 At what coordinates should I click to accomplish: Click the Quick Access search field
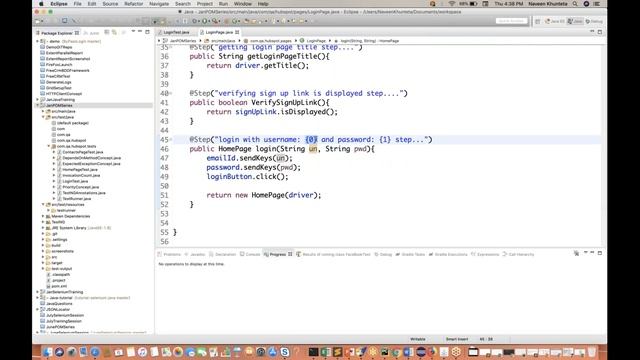click(x=512, y=21)
